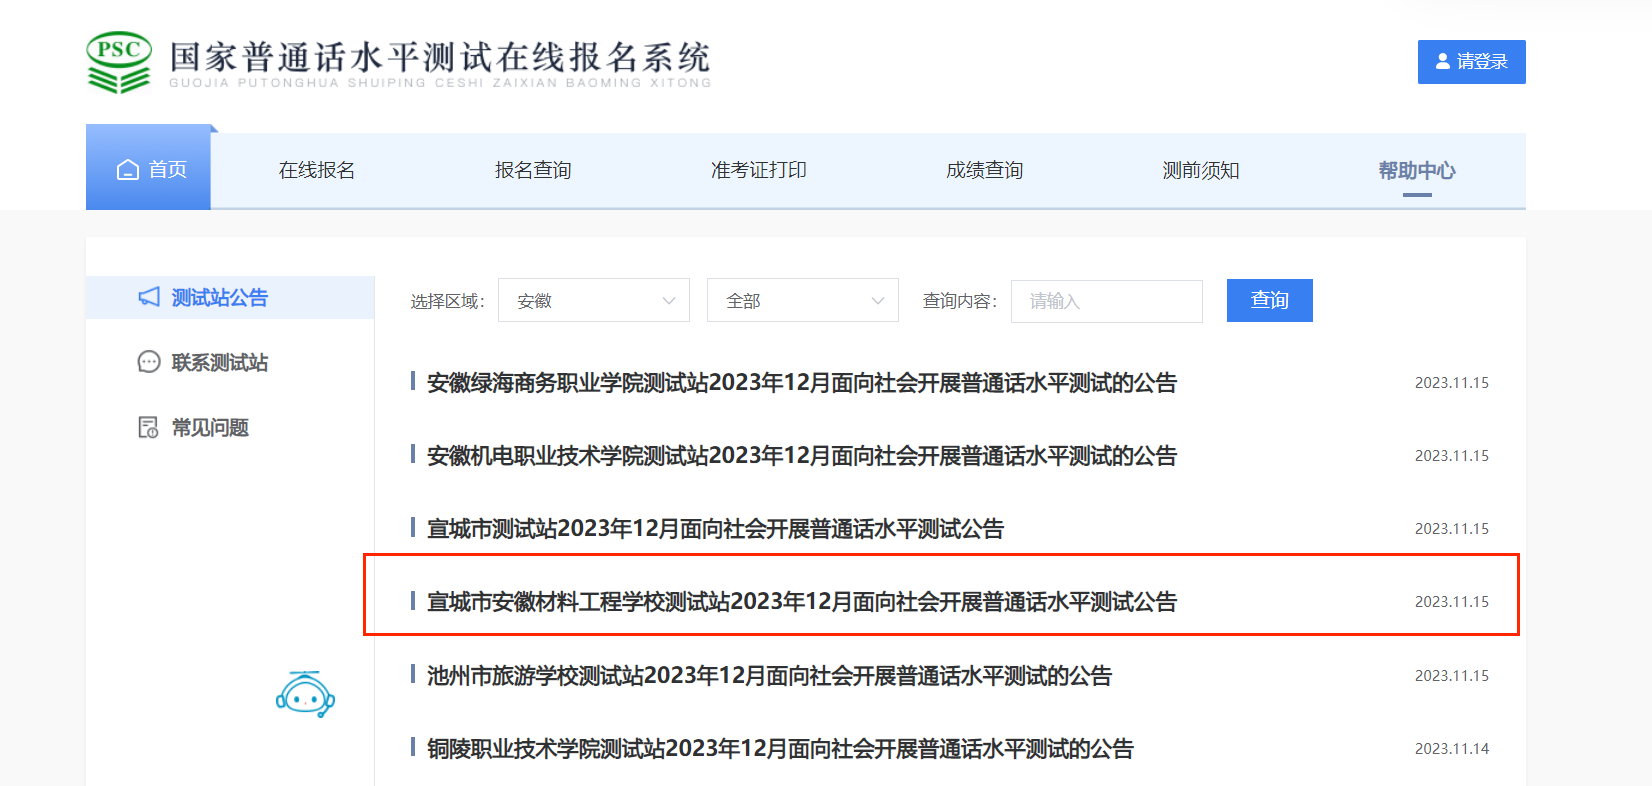Open 安徽绿海商务职业学院 announcement link
Screen dimensions: 1652x786
point(802,383)
